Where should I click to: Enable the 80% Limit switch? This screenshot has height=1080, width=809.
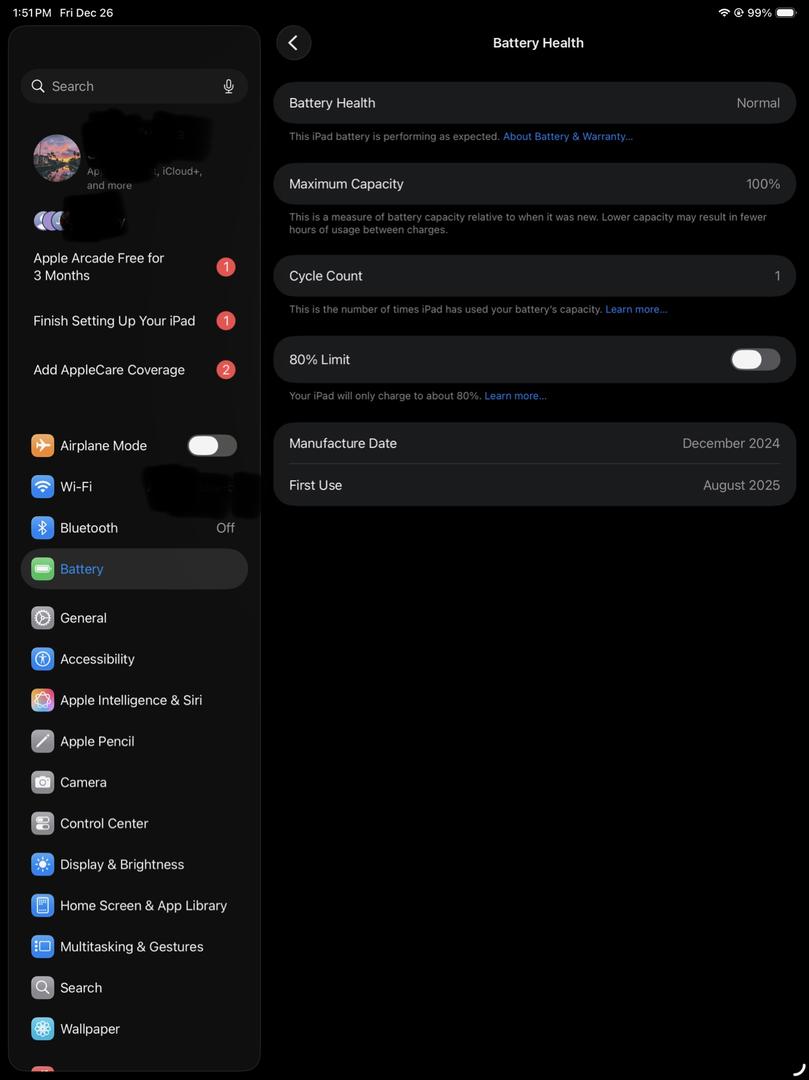(x=755, y=360)
